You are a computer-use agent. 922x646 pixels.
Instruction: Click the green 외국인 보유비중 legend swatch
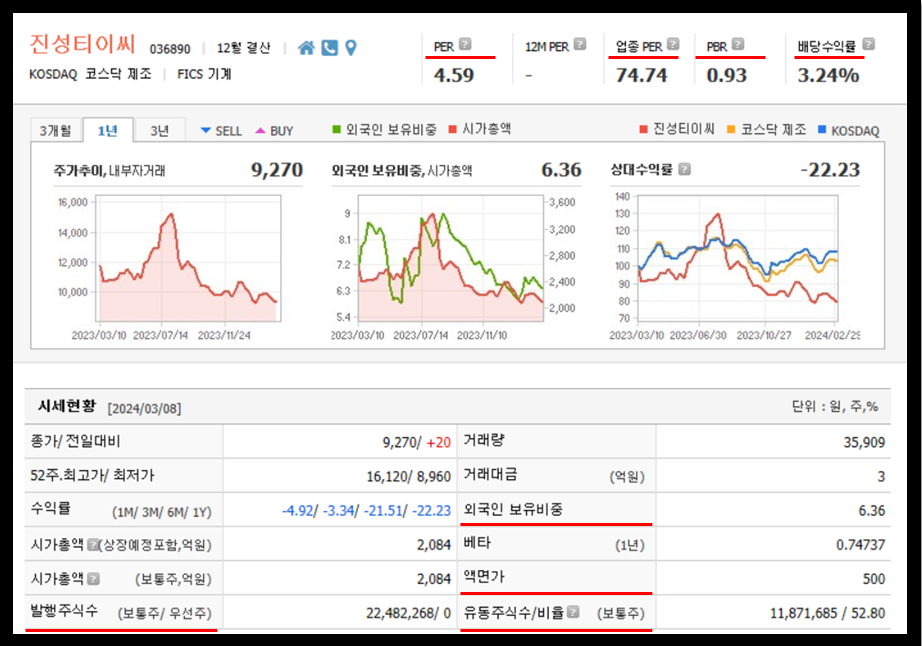(336, 129)
